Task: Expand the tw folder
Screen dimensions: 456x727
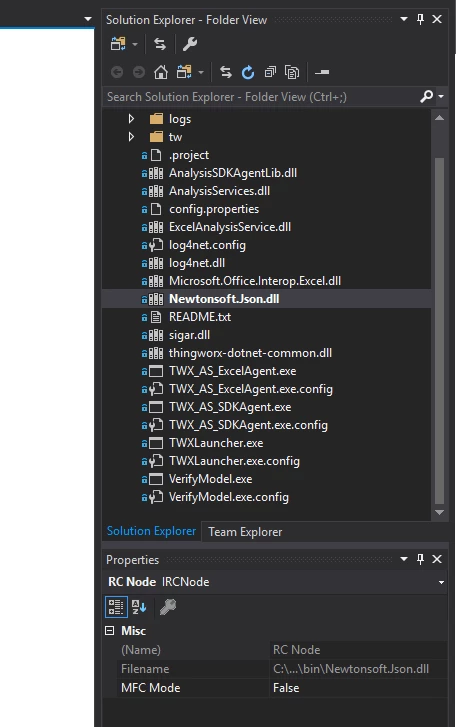Action: coord(131,137)
